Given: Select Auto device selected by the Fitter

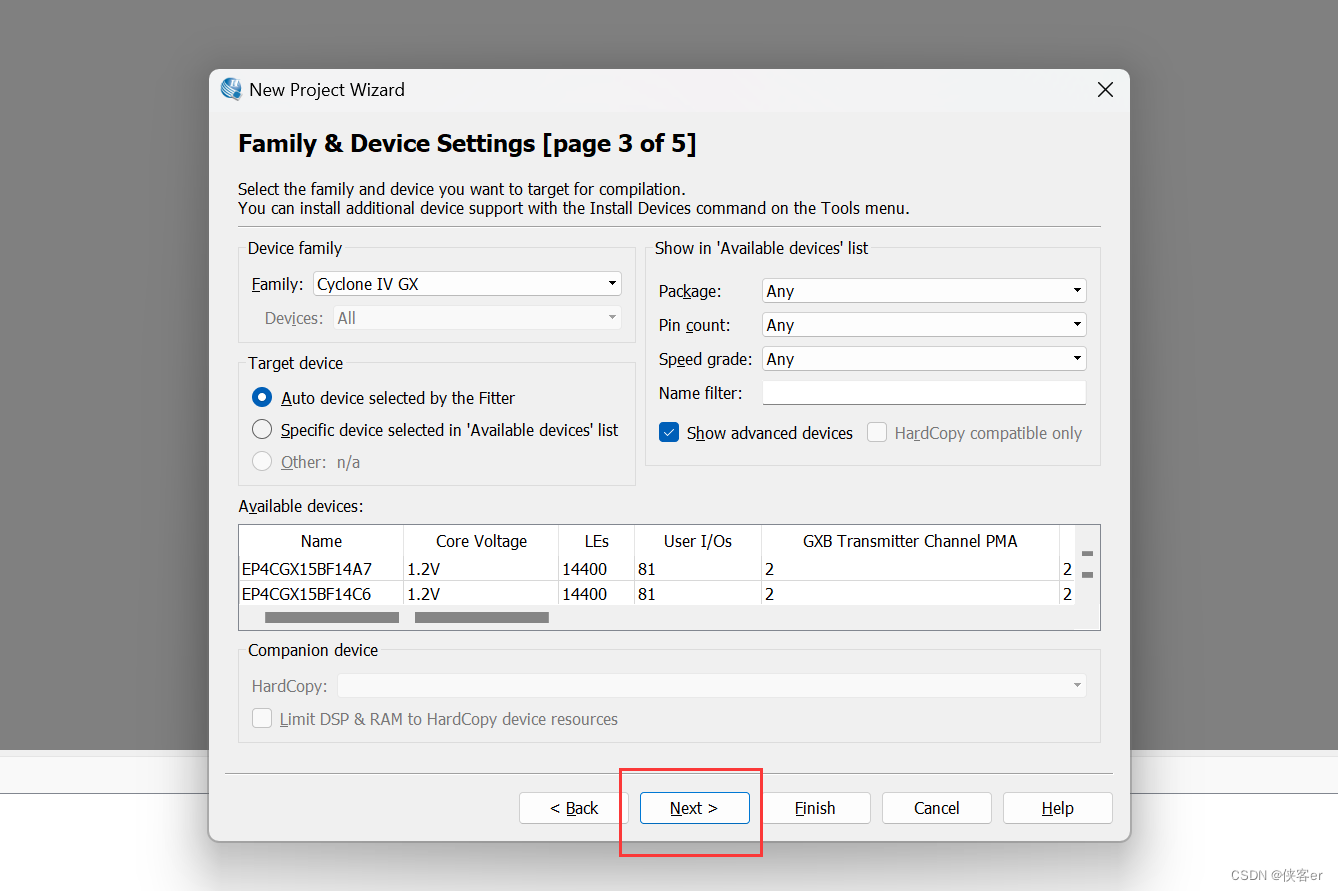Looking at the screenshot, I should click(x=262, y=398).
